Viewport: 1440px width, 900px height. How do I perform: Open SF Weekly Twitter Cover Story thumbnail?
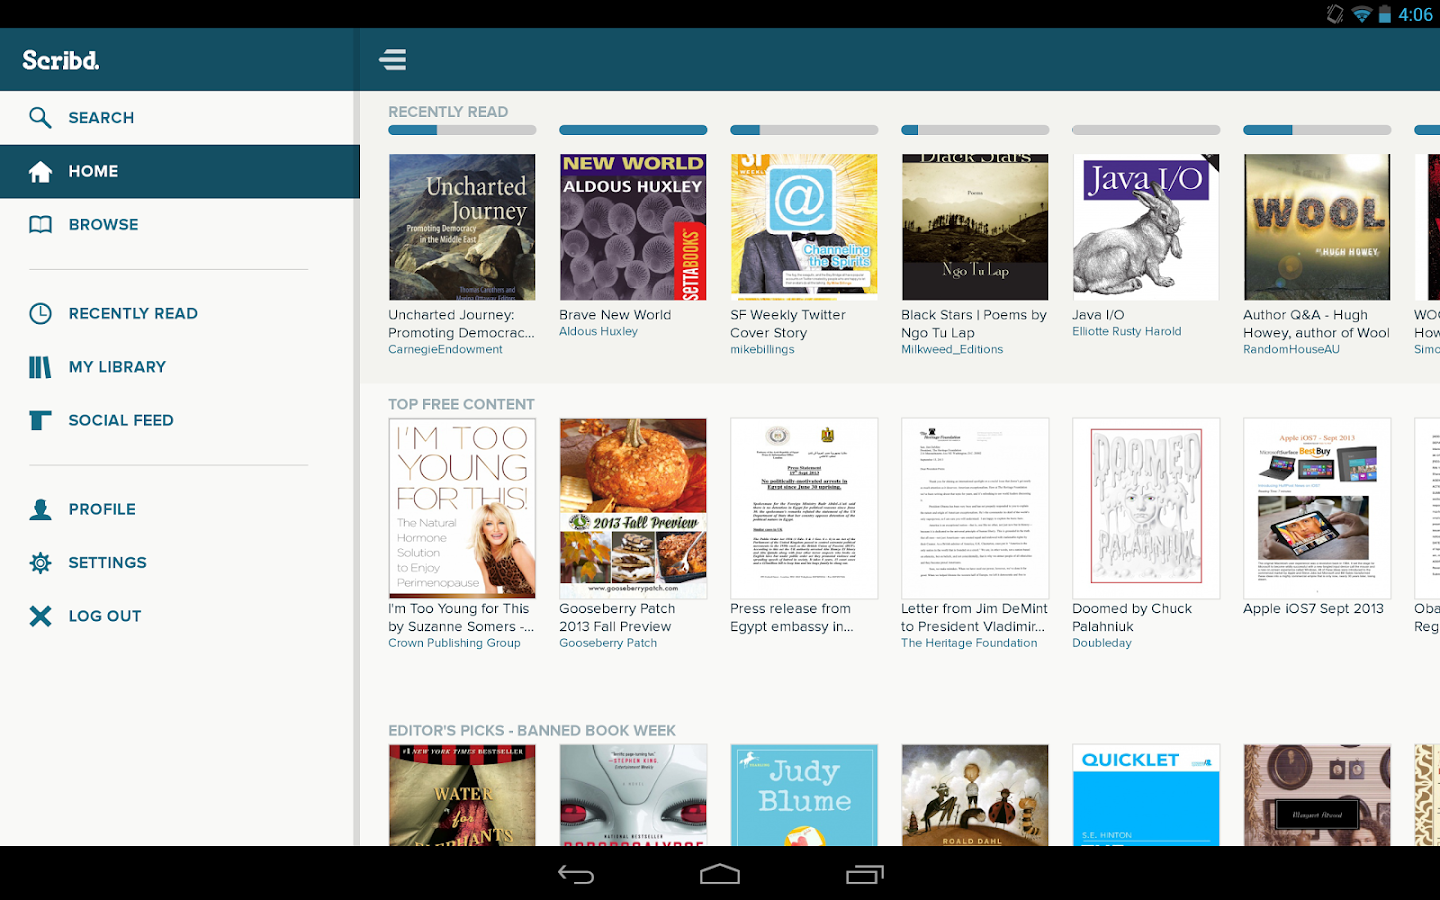tap(804, 227)
